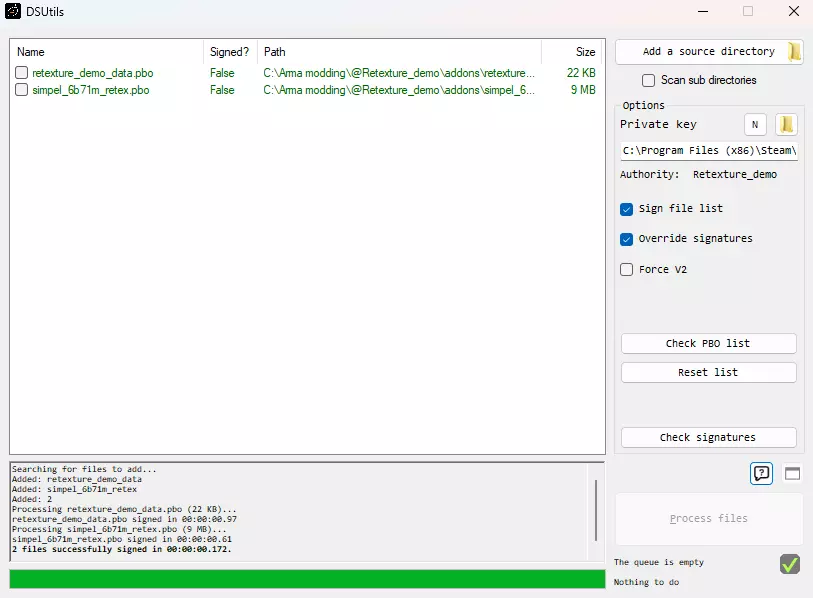Open the help question mark icon
Image resolution: width=813 pixels, height=598 pixels.
761,473
